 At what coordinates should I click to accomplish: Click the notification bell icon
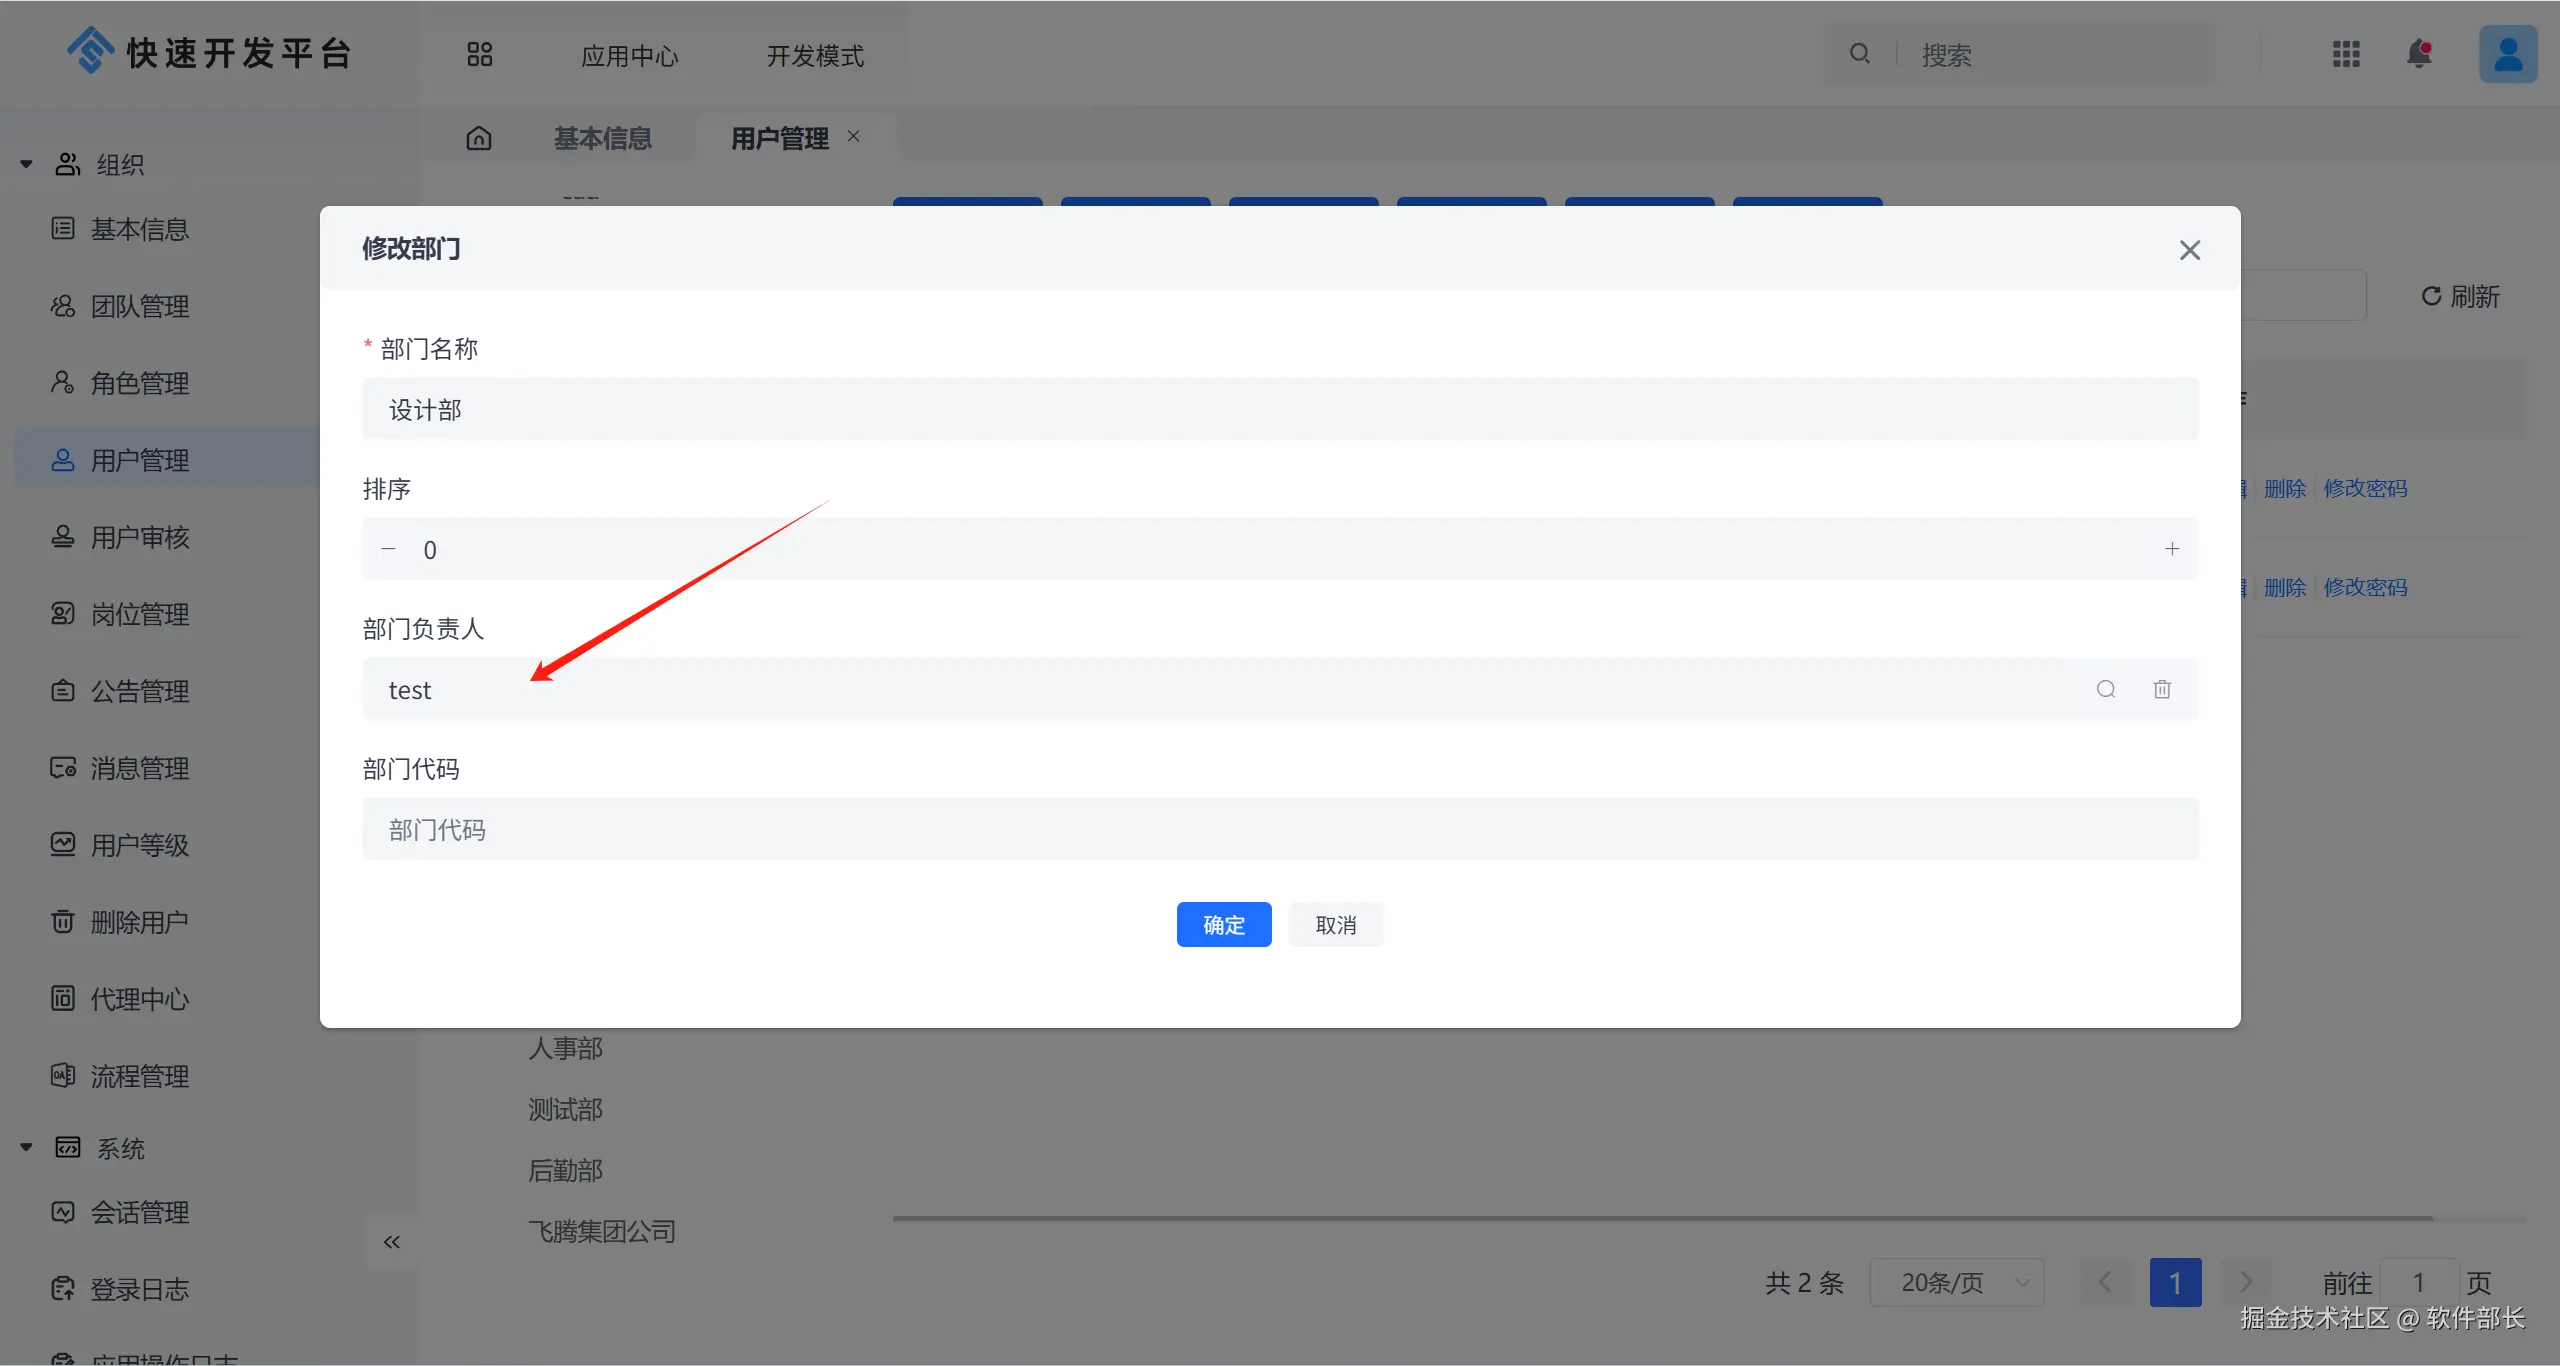click(x=2419, y=54)
